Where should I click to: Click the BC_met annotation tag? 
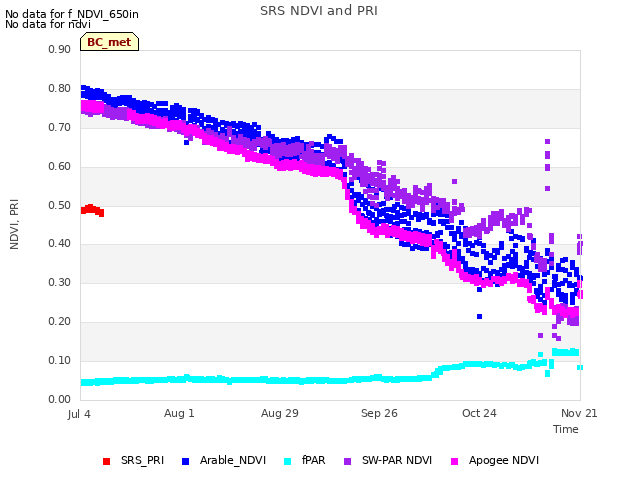(109, 42)
